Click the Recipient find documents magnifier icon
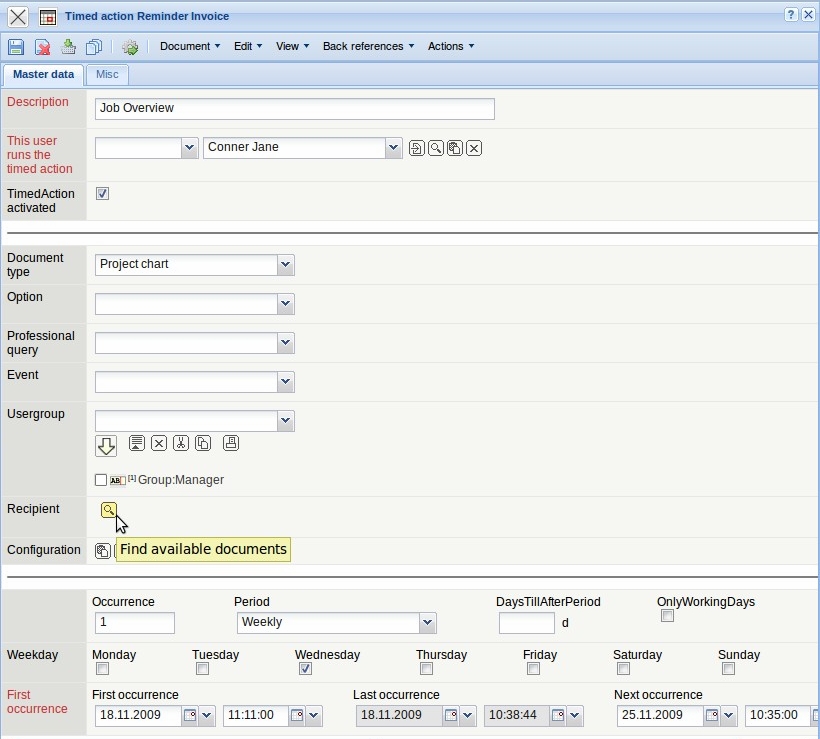Viewport: 820px width, 739px height. click(108, 510)
